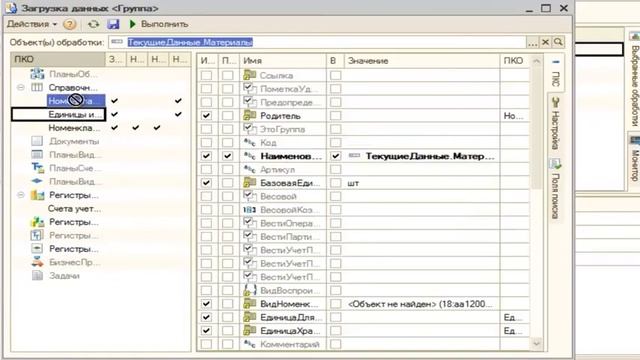Click the Выполнить run button

point(159,24)
